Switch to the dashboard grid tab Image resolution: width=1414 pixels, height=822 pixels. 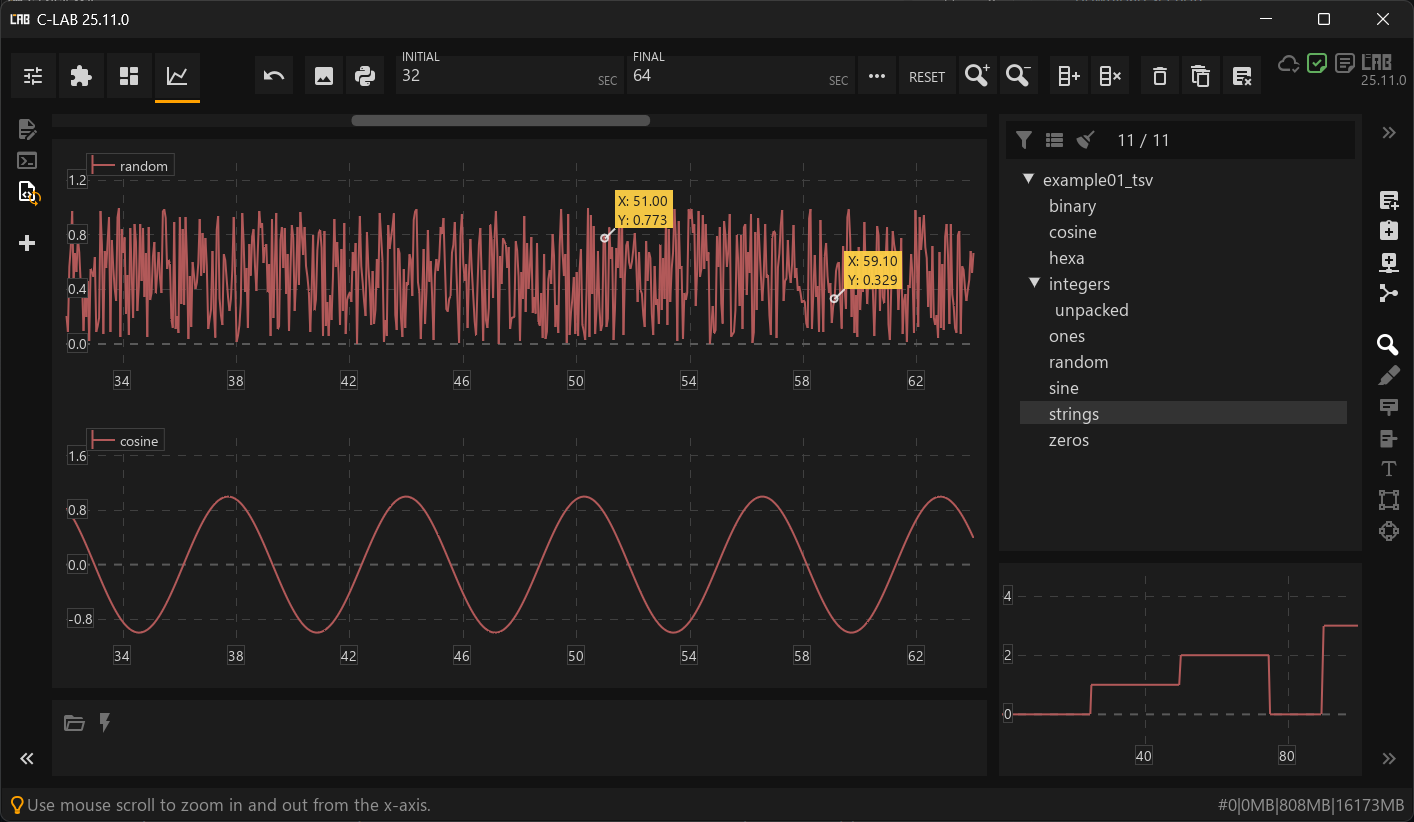pyautogui.click(x=129, y=76)
